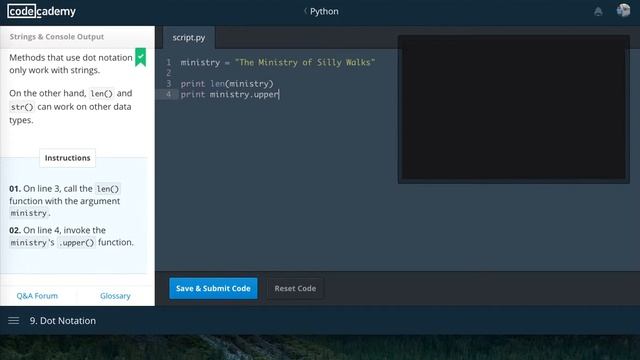Open the Glossary link

[x=115, y=296]
